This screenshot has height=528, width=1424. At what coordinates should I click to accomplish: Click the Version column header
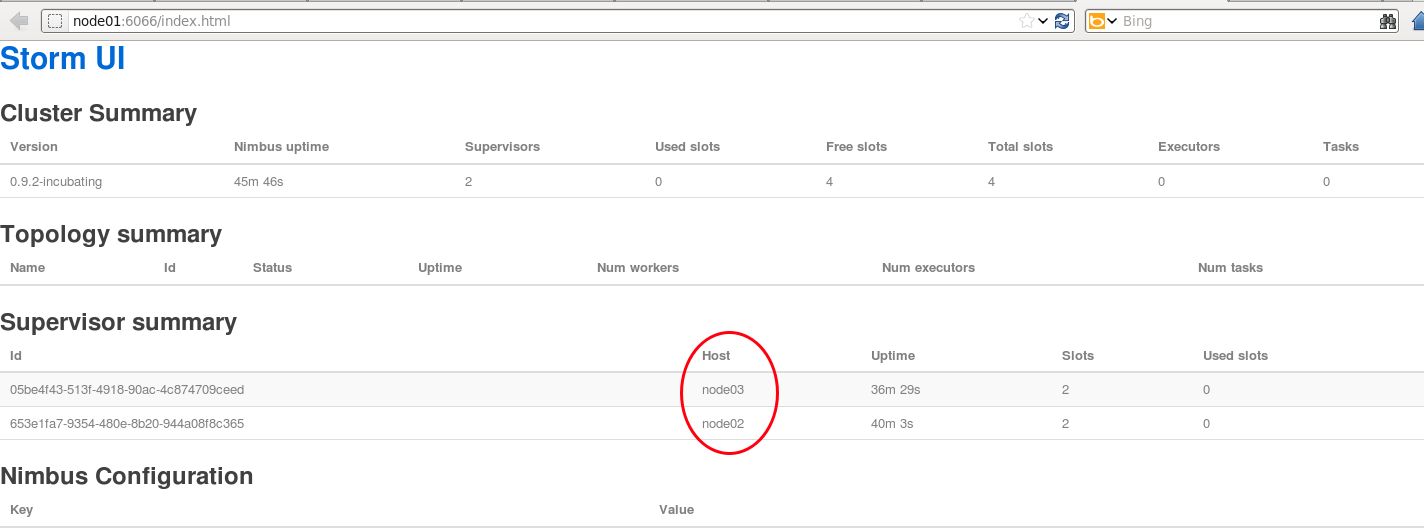(x=34, y=147)
